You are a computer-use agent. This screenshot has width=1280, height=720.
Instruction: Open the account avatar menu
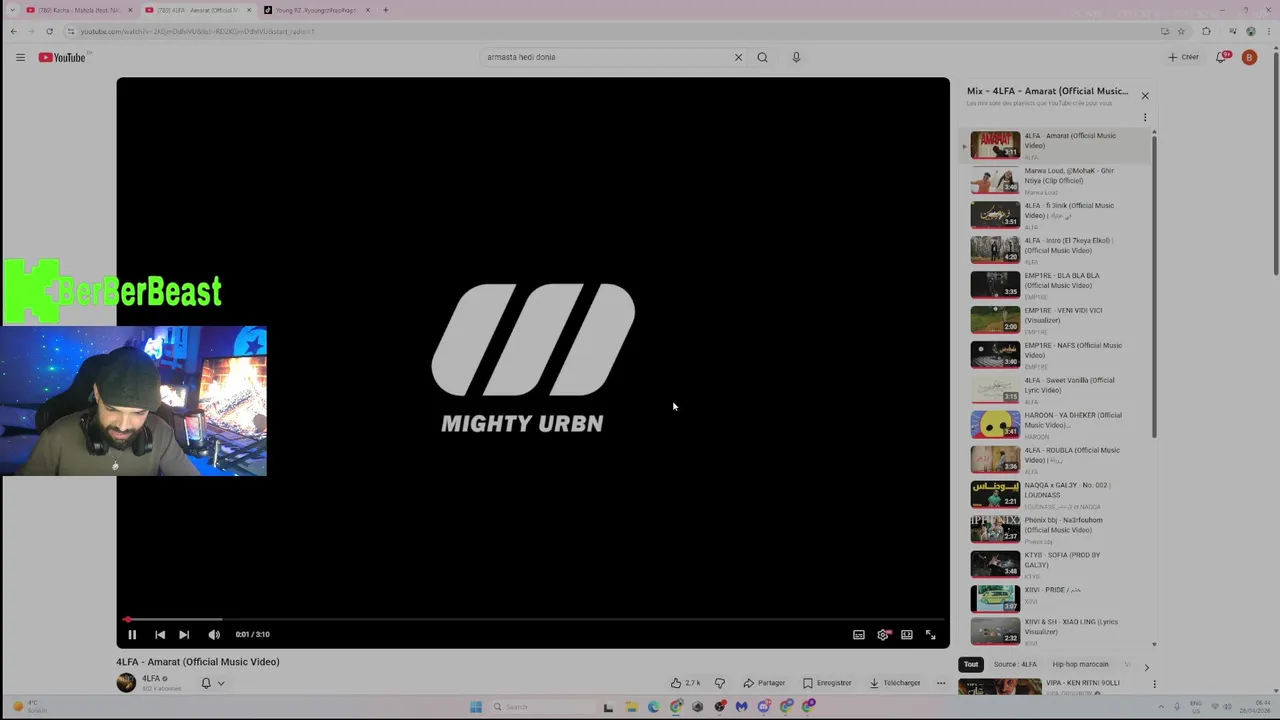tap(1249, 57)
